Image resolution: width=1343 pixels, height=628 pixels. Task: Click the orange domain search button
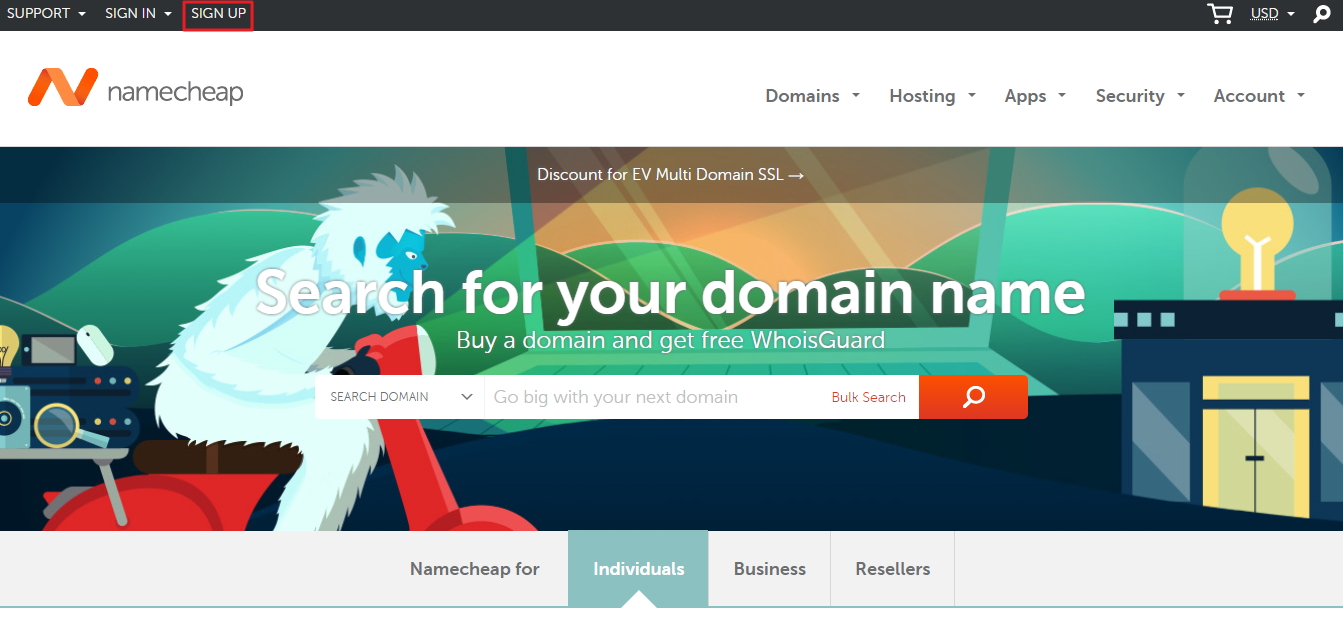coord(973,397)
